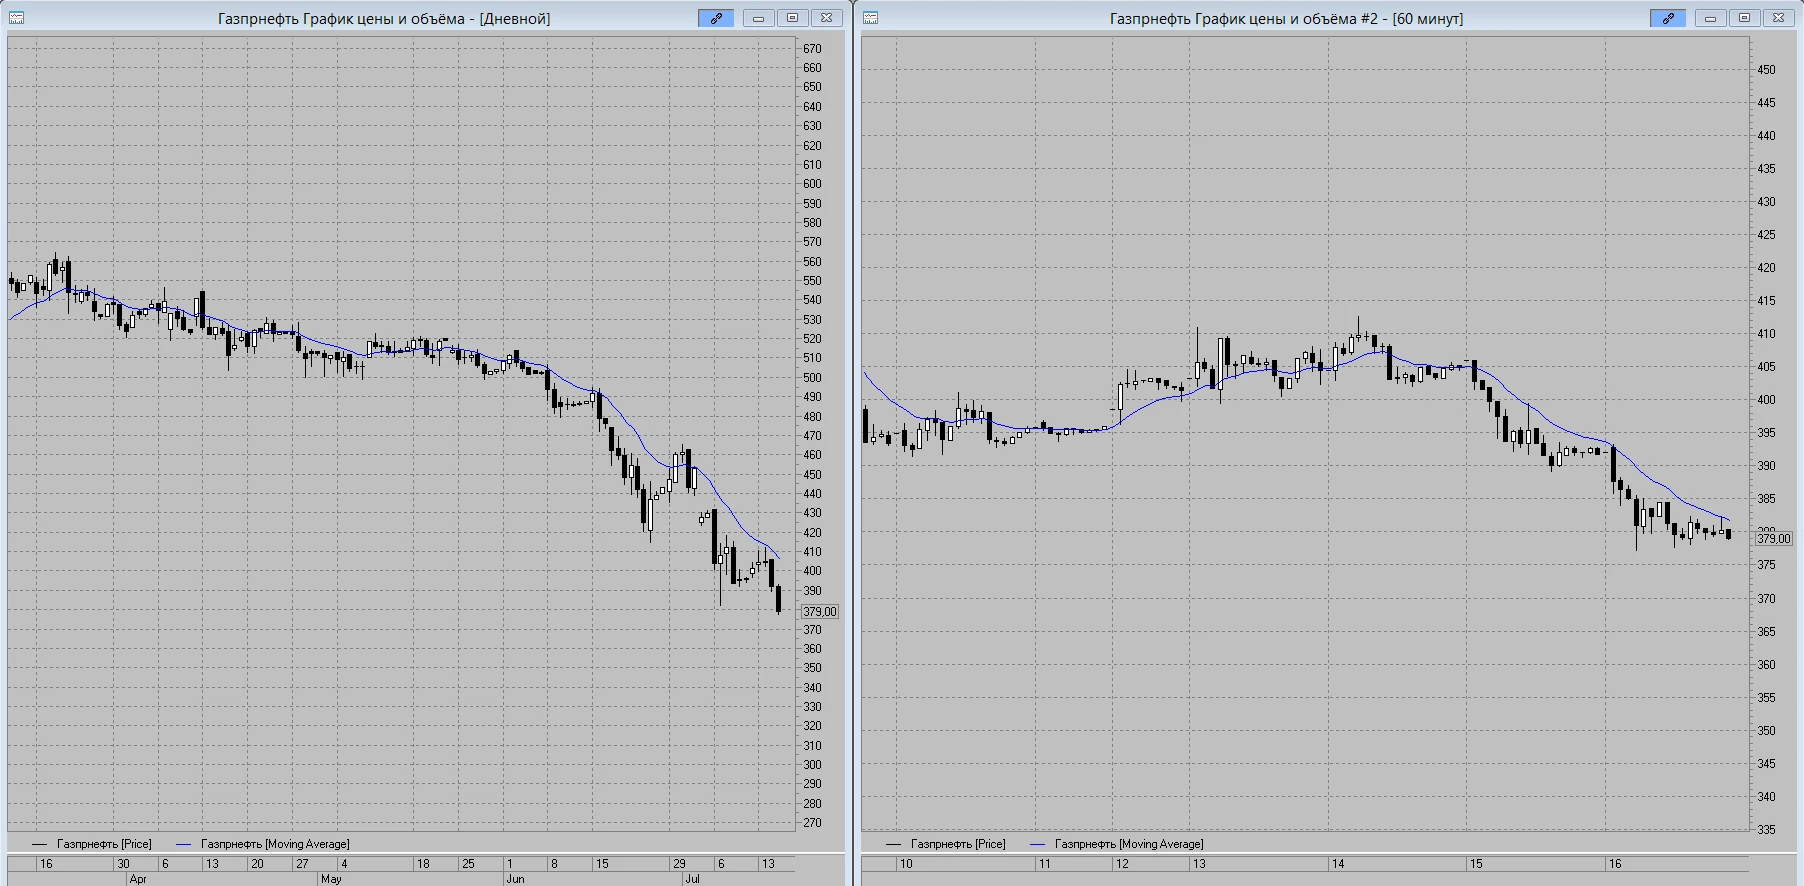Click date 14 on 60-minute chart time axis

tap(1338, 864)
